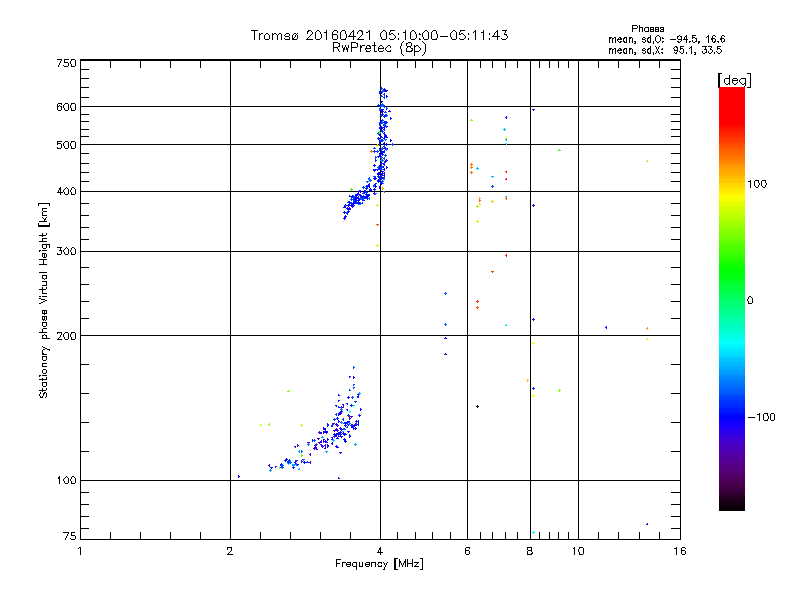Click the 'Phases' legend heading
Screen dimensions: 800x600
point(647,29)
